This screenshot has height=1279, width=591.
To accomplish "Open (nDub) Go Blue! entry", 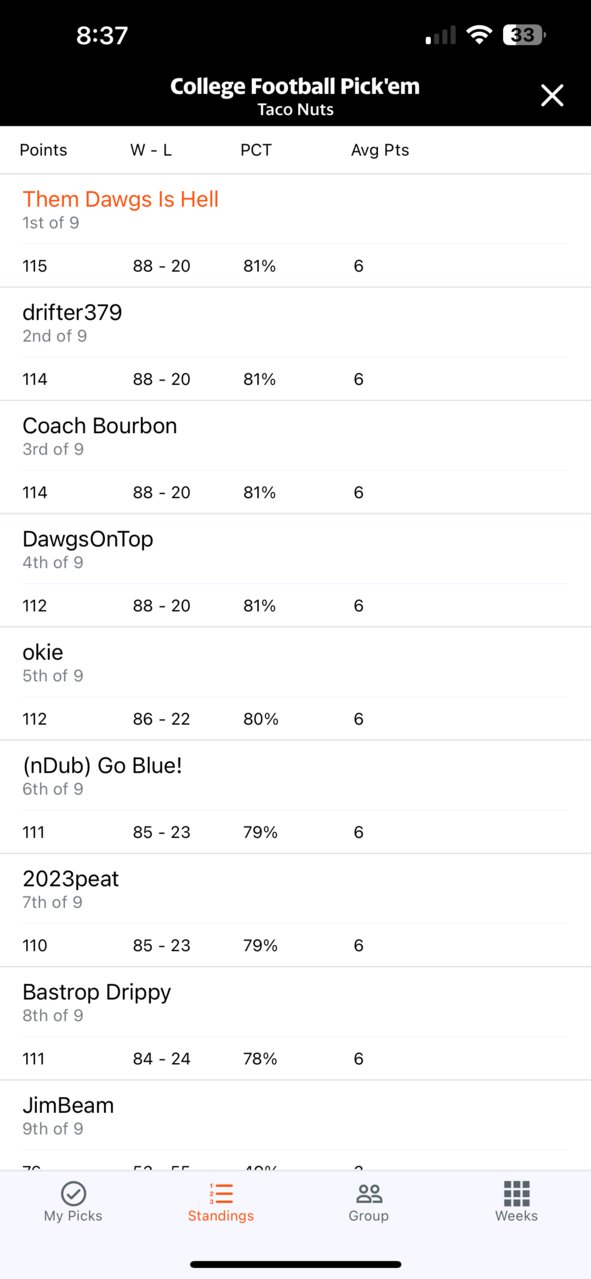I will click(x=295, y=796).
